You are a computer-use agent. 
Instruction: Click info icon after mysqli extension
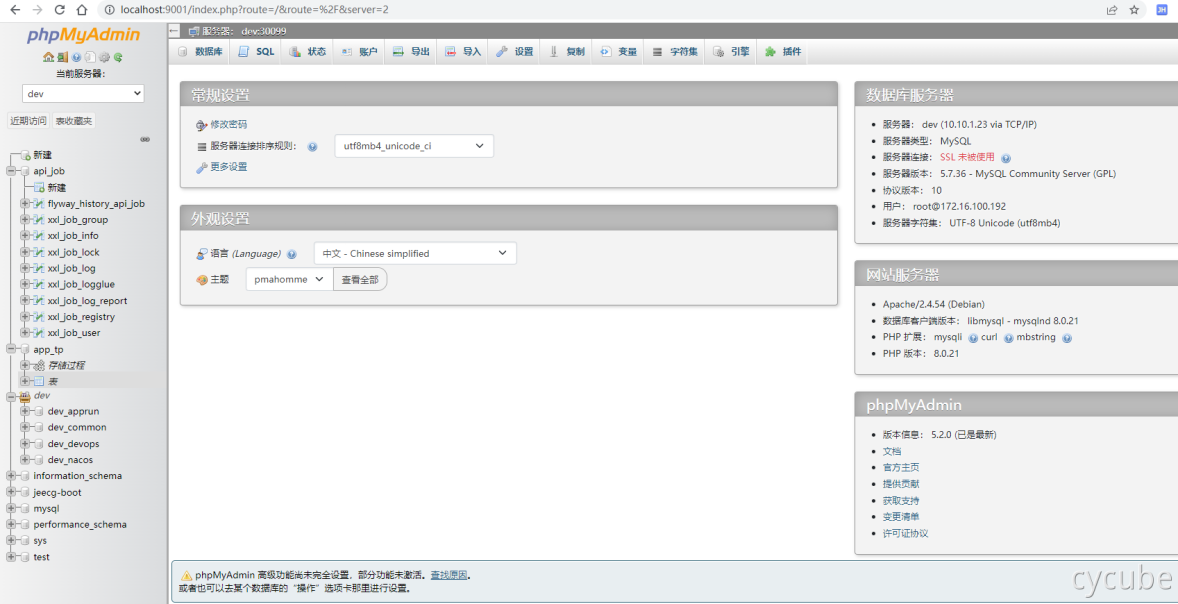[x=973, y=338]
